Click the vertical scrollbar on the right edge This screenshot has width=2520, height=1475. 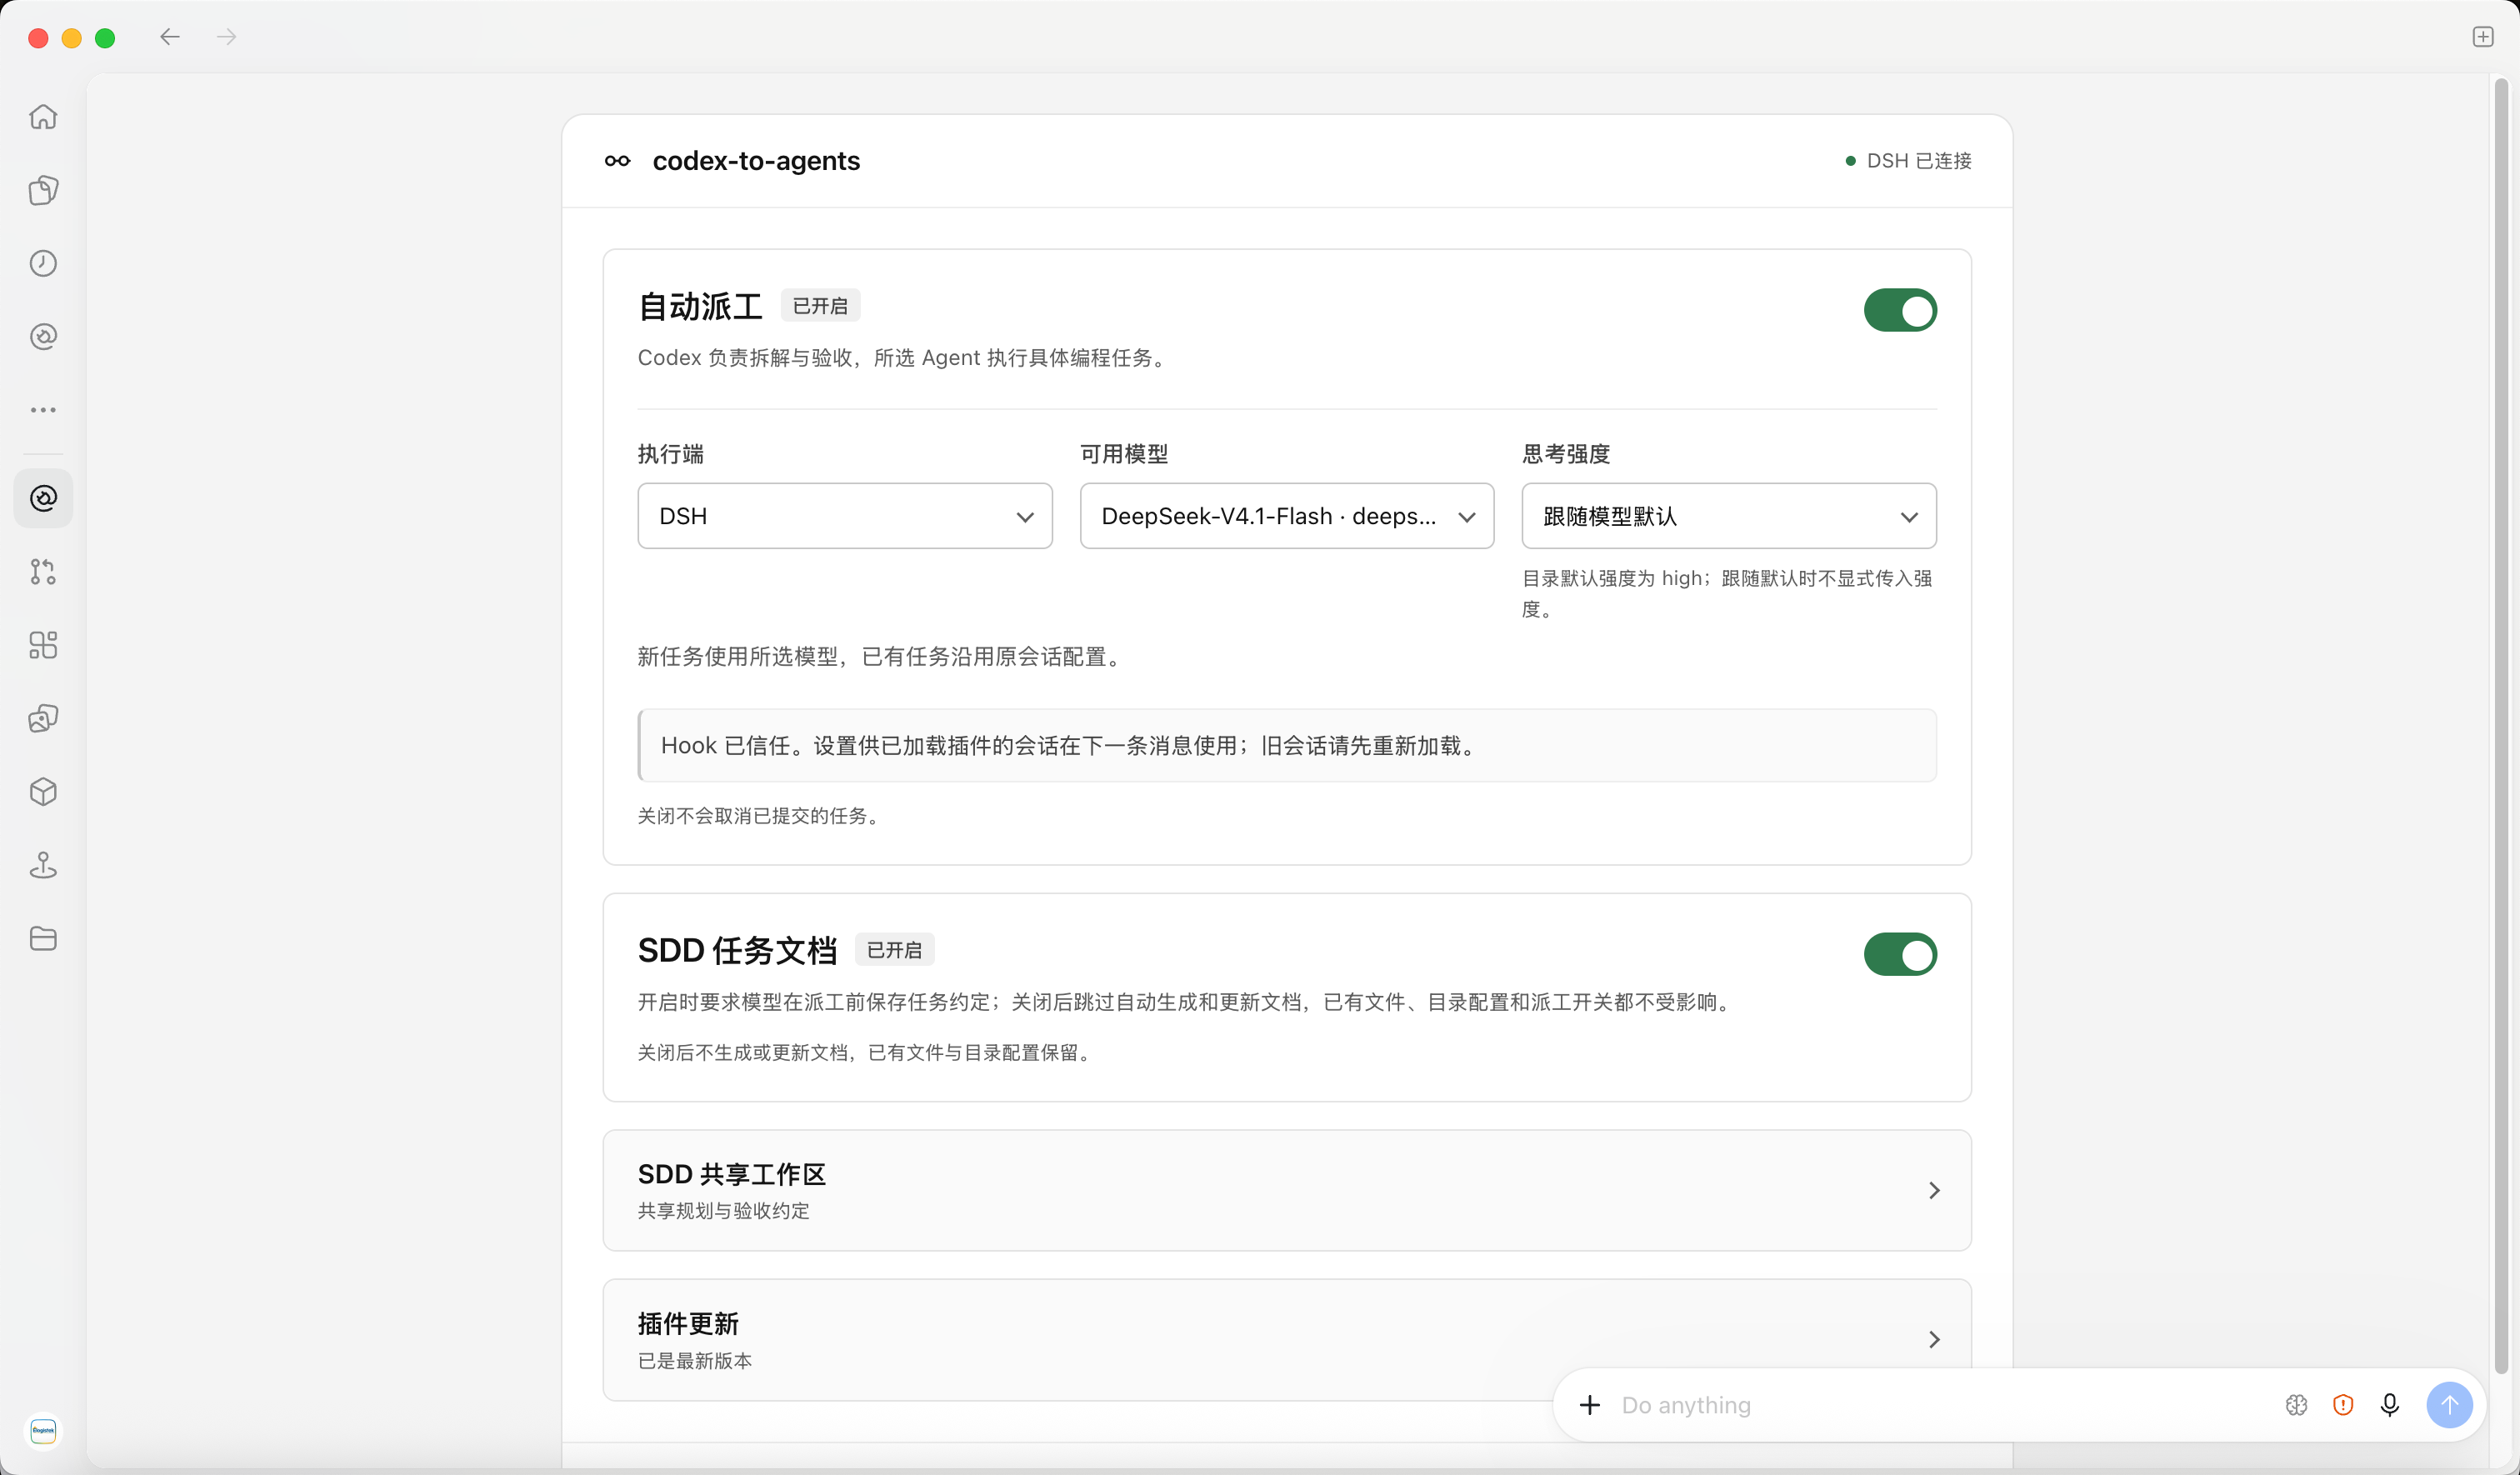pyautogui.click(x=2501, y=725)
